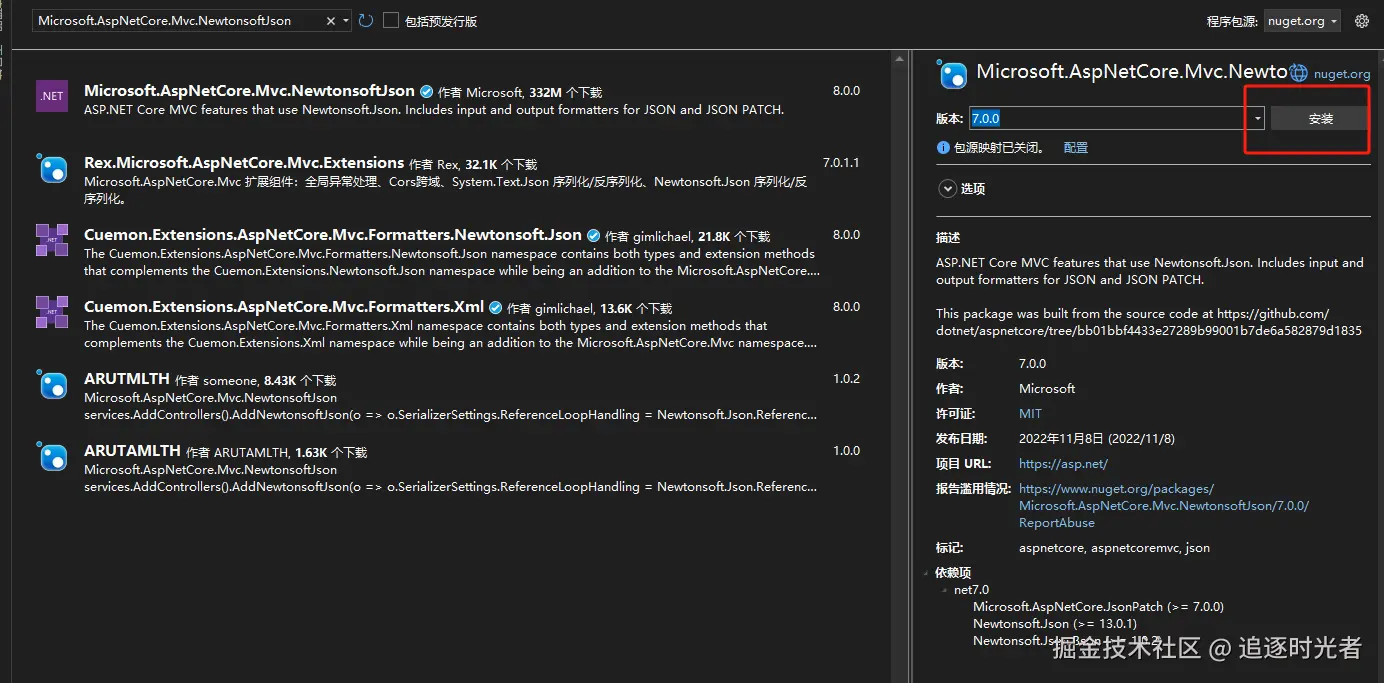Image resolution: width=1384 pixels, height=683 pixels.
Task: Click the verified badge on Cuemon Formatters.Xml
Action: pos(495,307)
